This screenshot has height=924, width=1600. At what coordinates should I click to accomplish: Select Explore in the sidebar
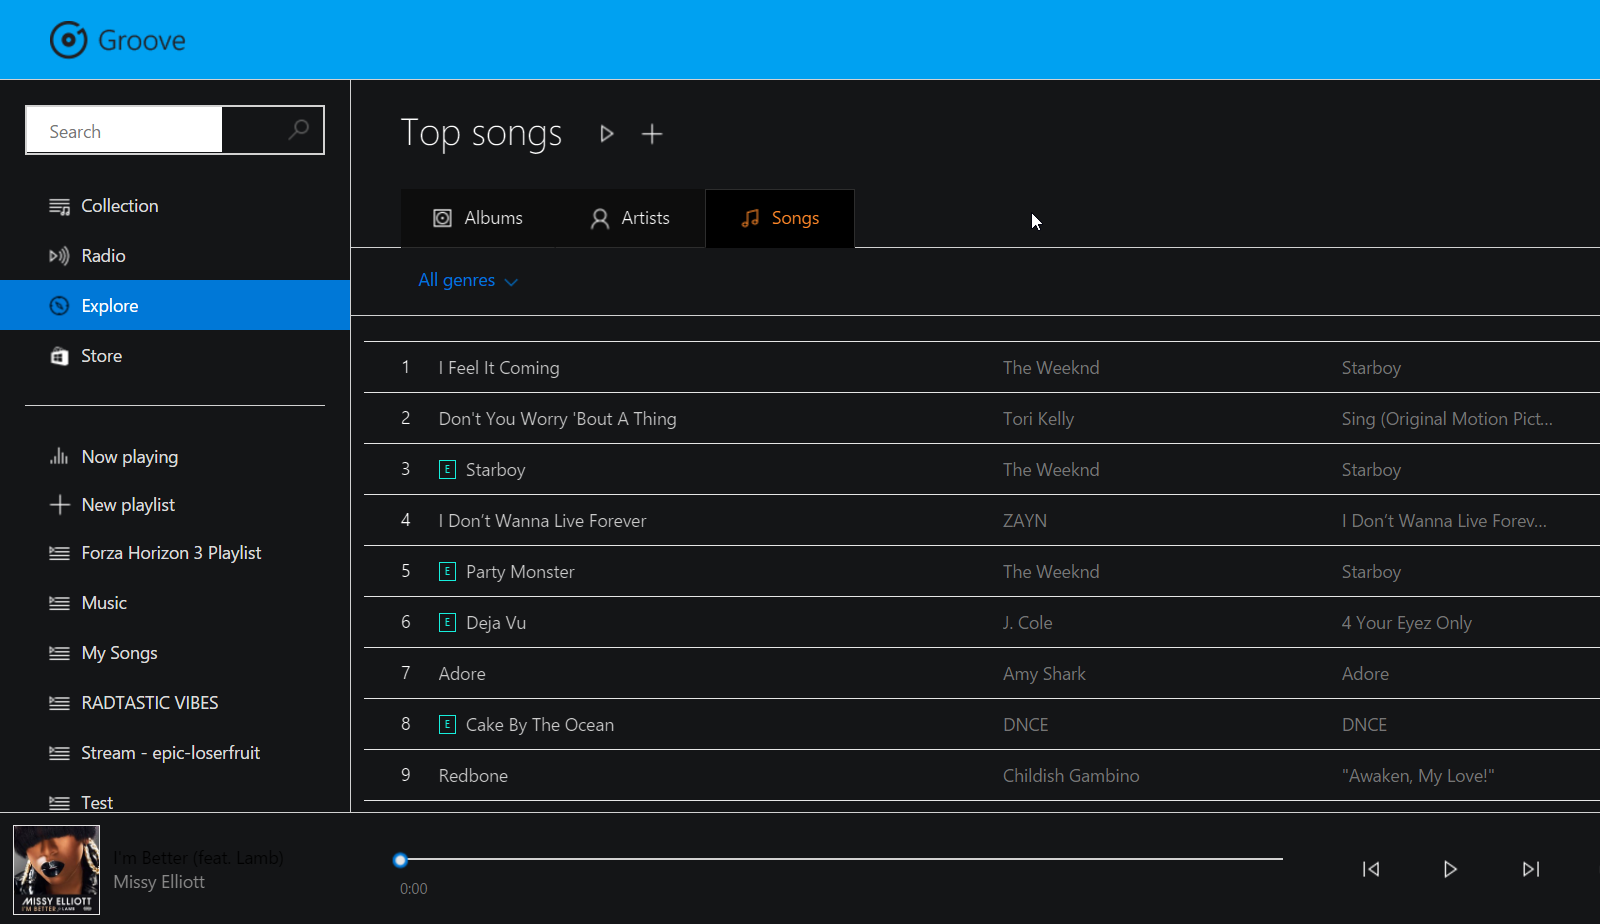coord(175,306)
